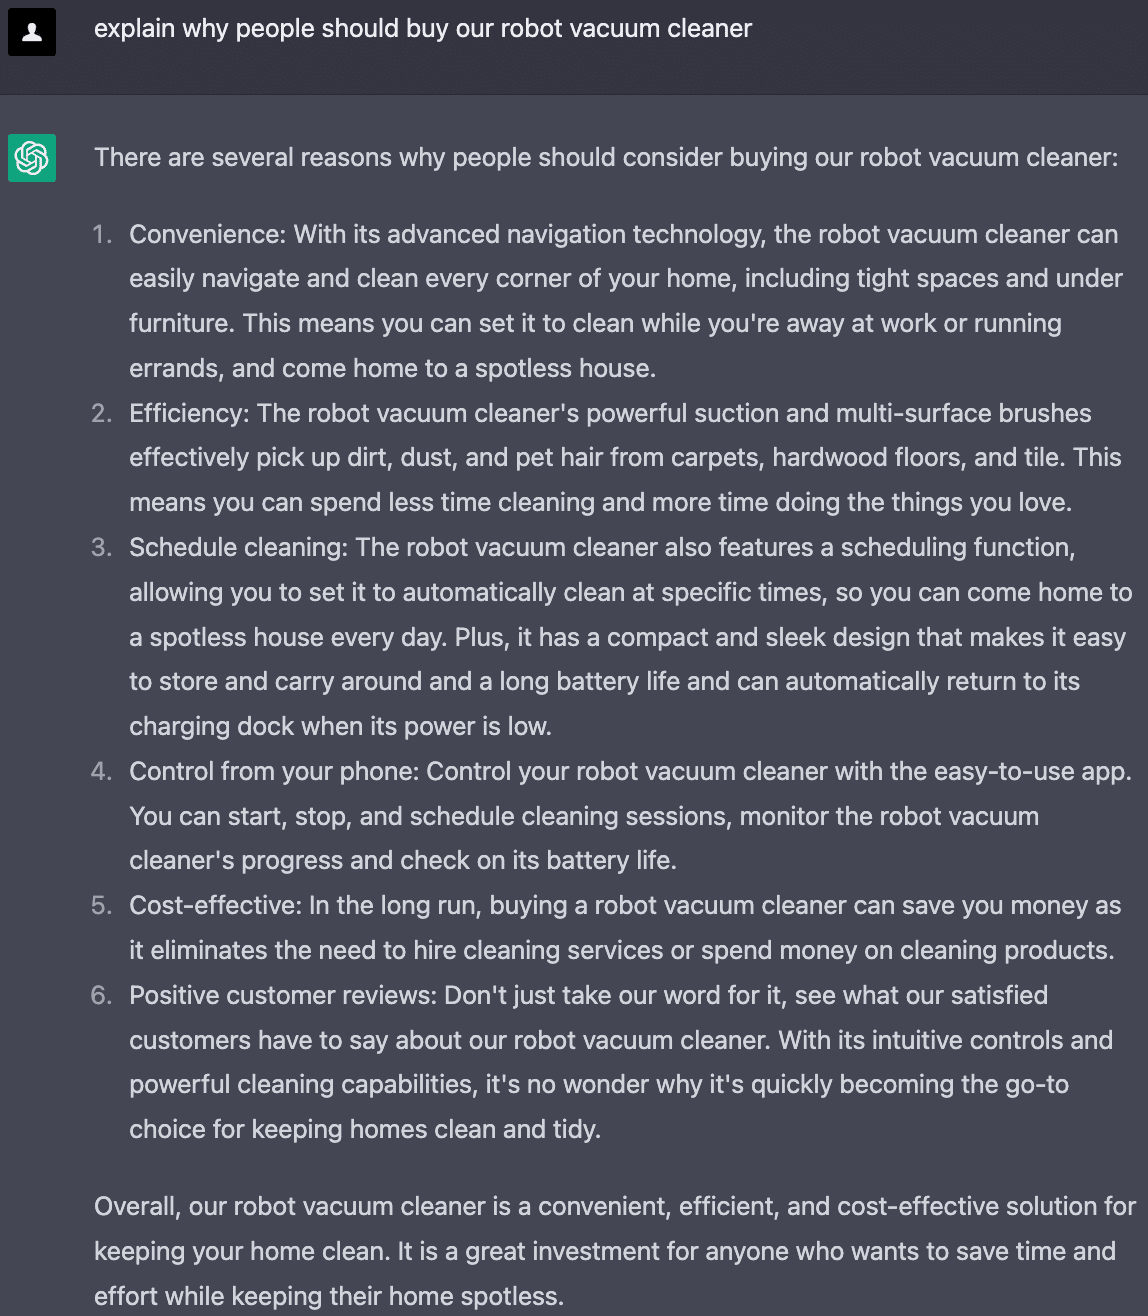Click the list number 6 marker
Image resolution: width=1148 pixels, height=1316 pixels.
pyautogui.click(x=101, y=996)
